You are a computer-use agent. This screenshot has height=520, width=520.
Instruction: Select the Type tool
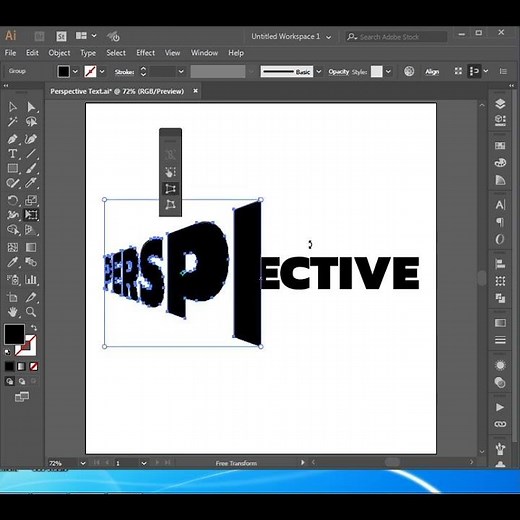click(13, 153)
